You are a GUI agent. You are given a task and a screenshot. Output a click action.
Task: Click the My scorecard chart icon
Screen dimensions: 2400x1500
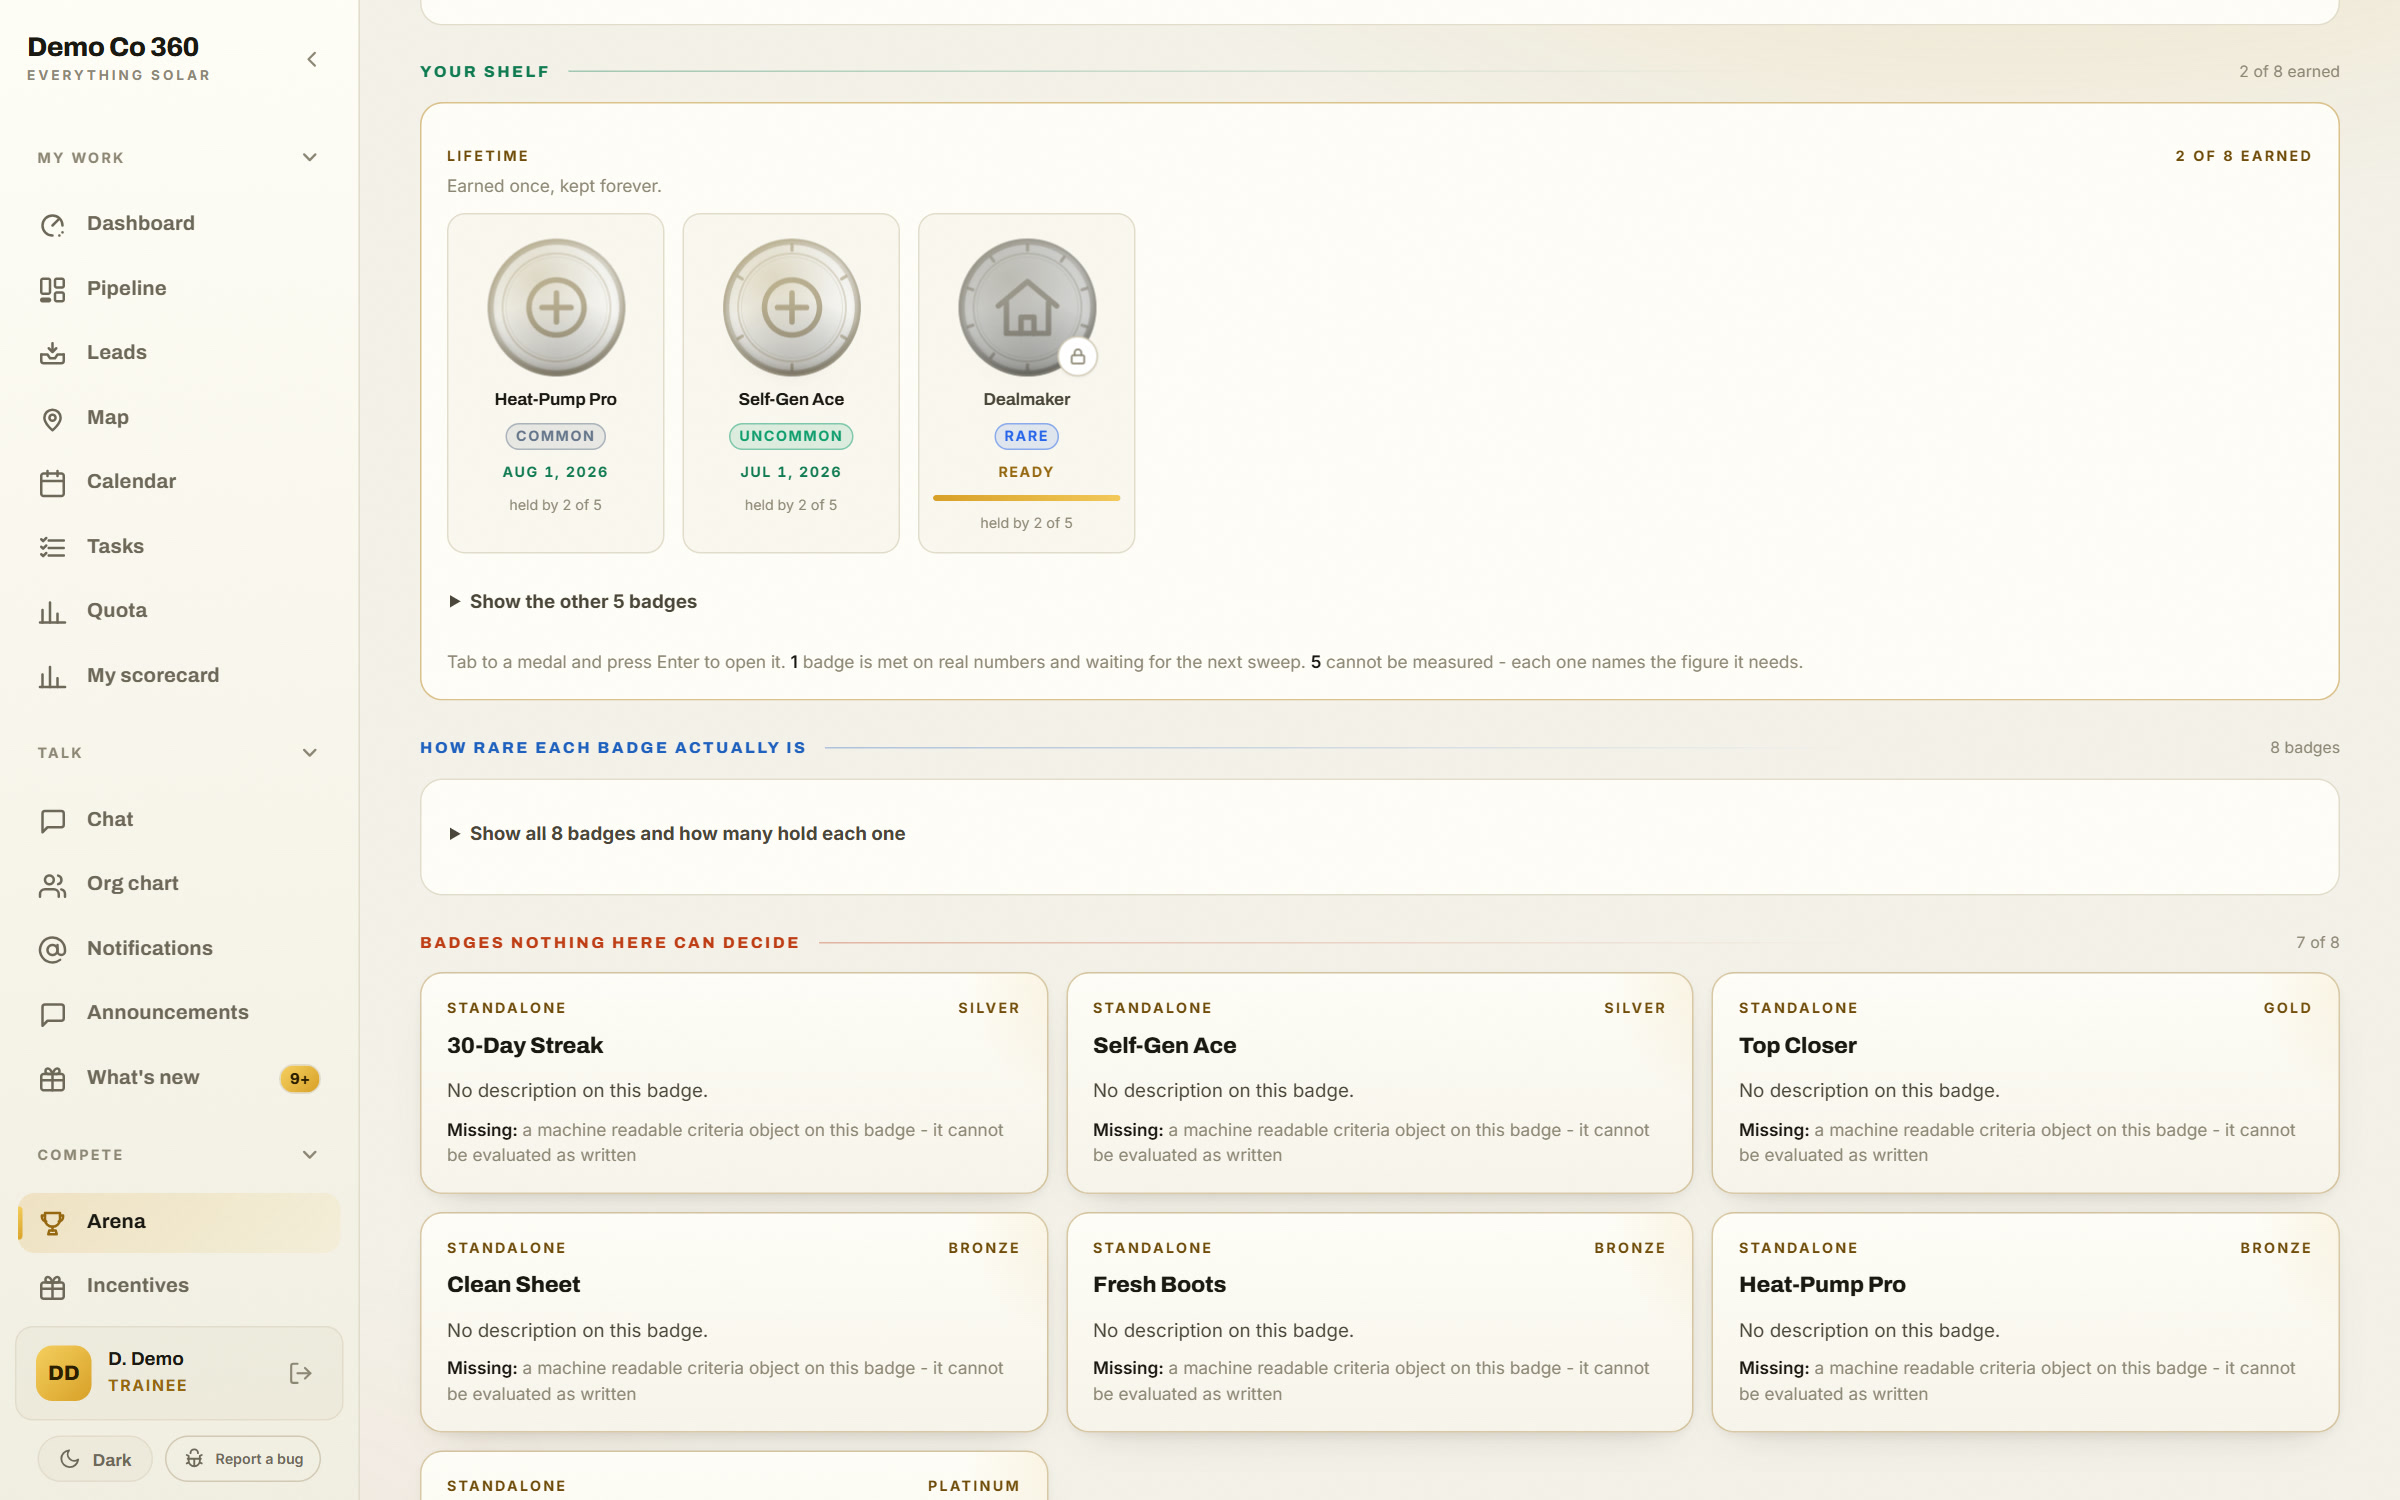52,677
